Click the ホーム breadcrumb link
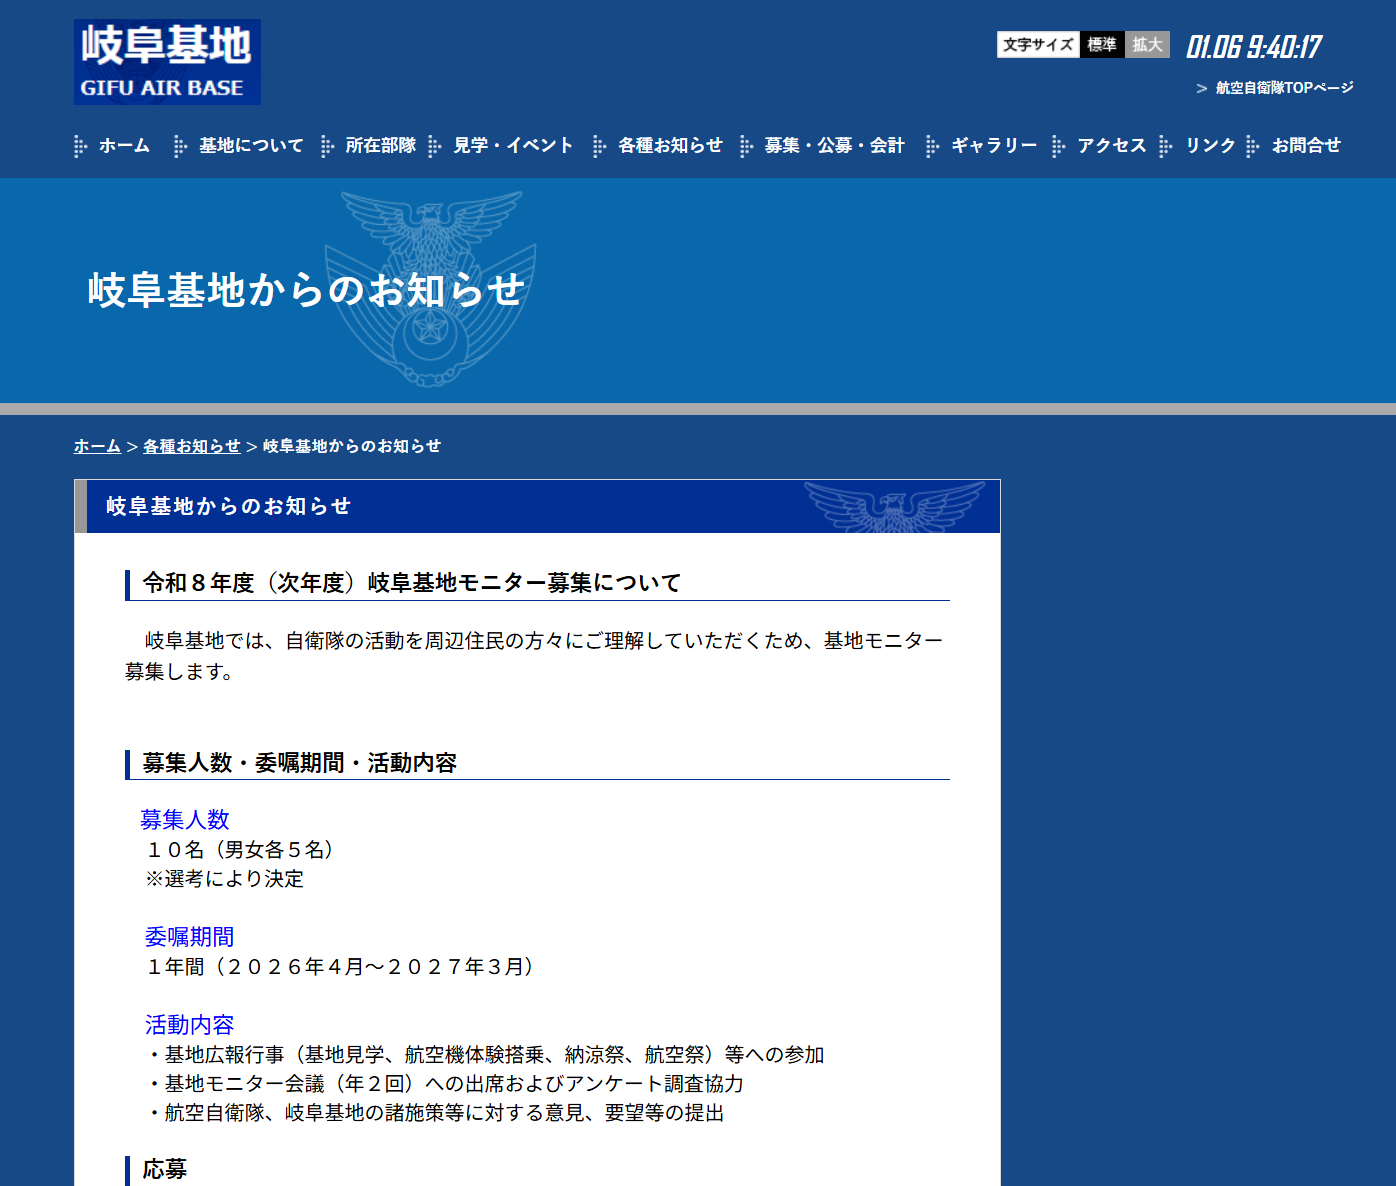This screenshot has height=1186, width=1396. coord(97,446)
